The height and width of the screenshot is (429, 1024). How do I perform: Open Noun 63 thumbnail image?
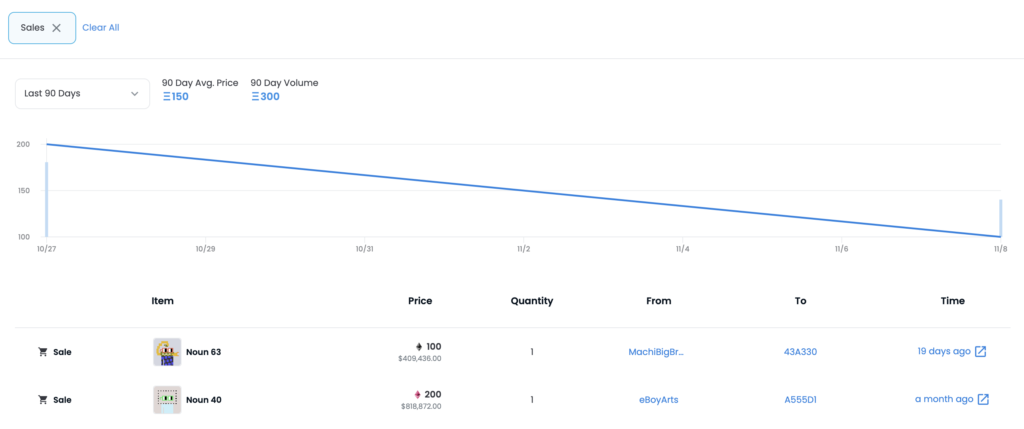point(167,352)
